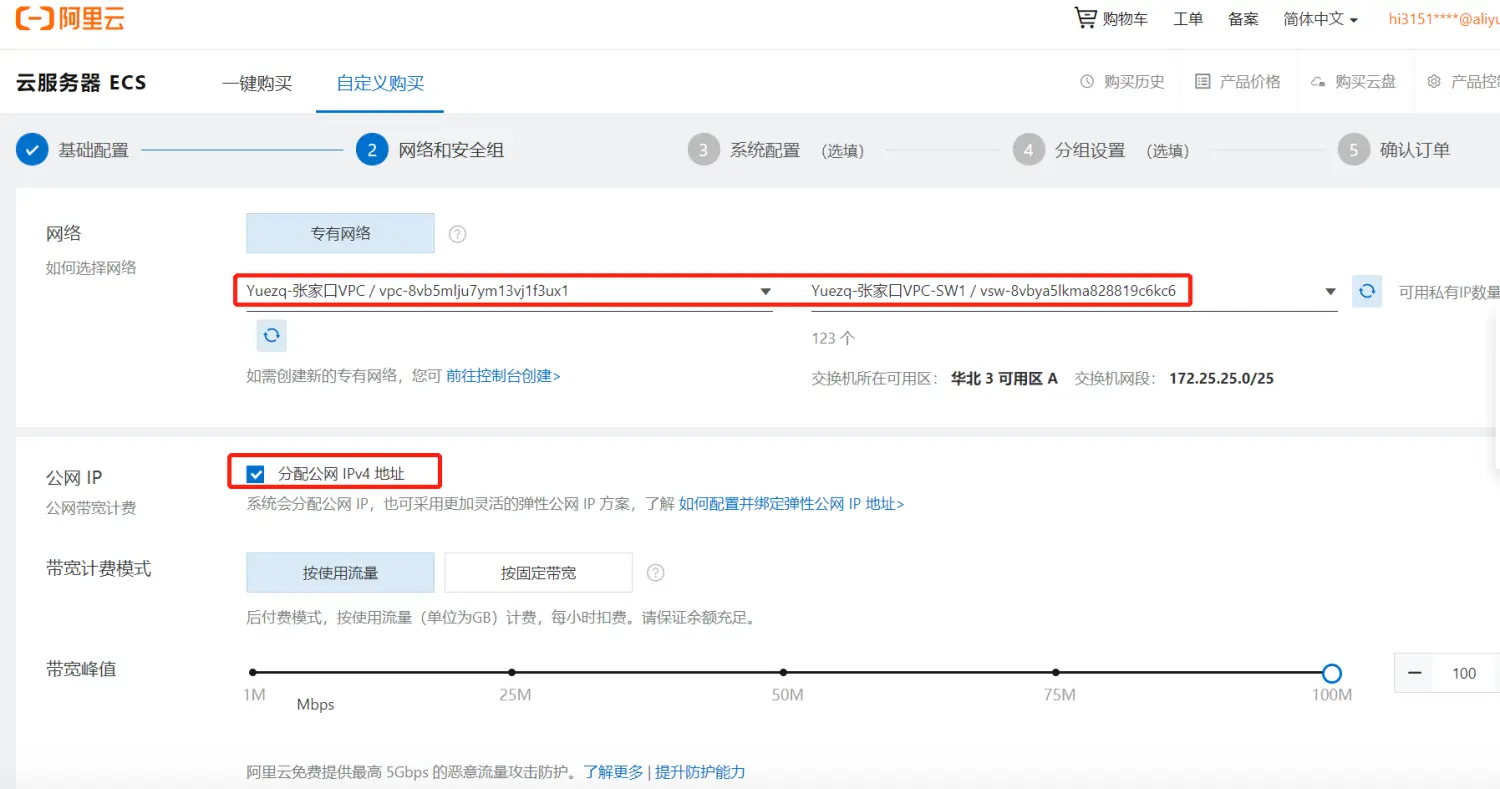Go to 基础配置 step

(94, 150)
